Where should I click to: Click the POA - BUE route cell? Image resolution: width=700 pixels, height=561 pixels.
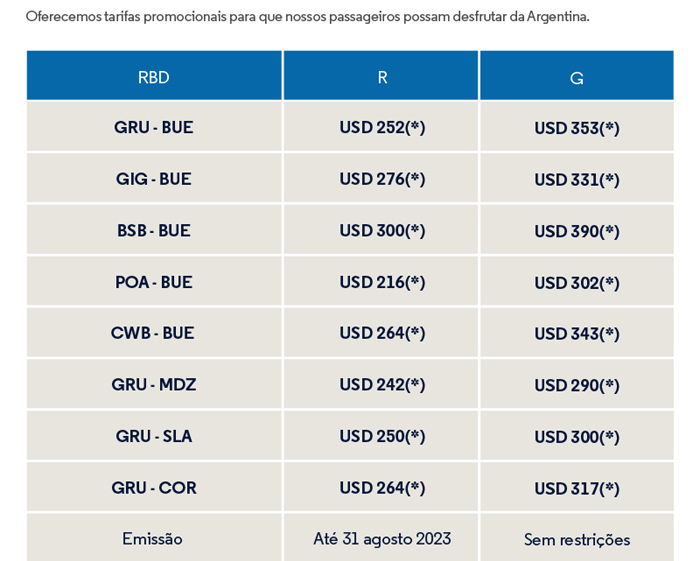click(154, 281)
